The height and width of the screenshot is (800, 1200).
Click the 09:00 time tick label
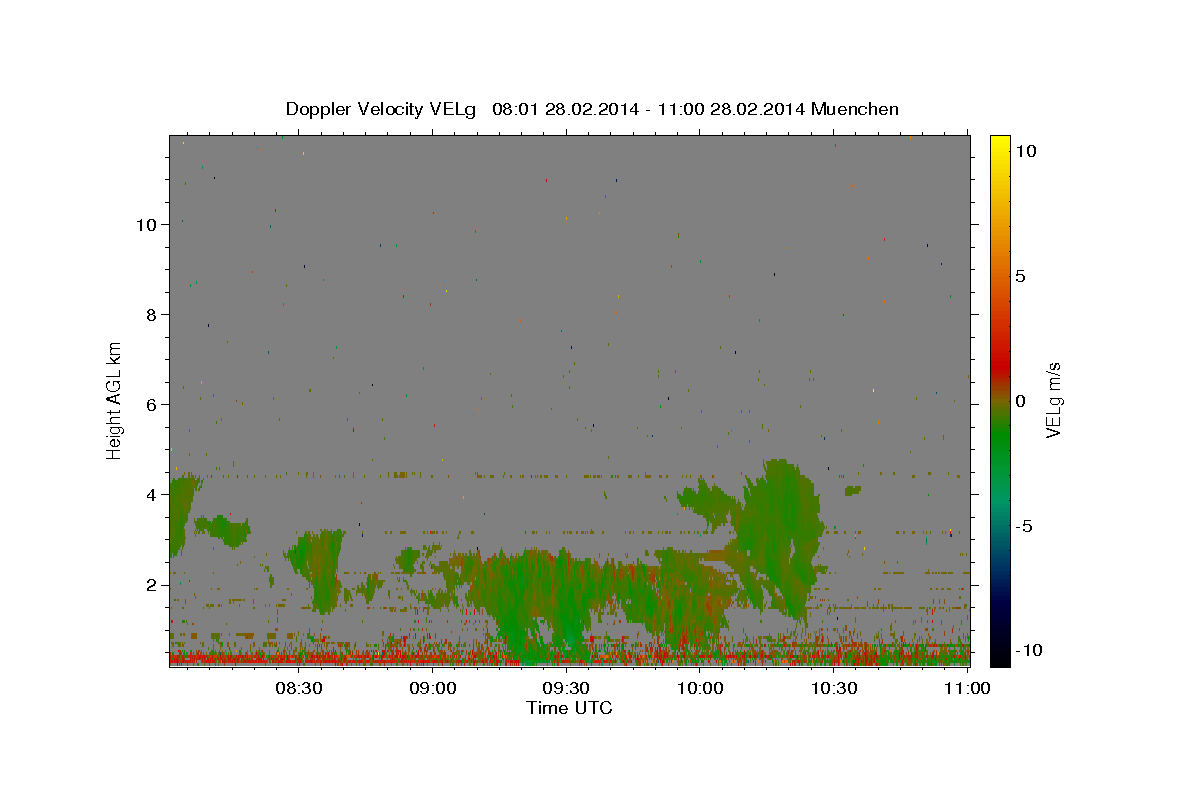433,688
